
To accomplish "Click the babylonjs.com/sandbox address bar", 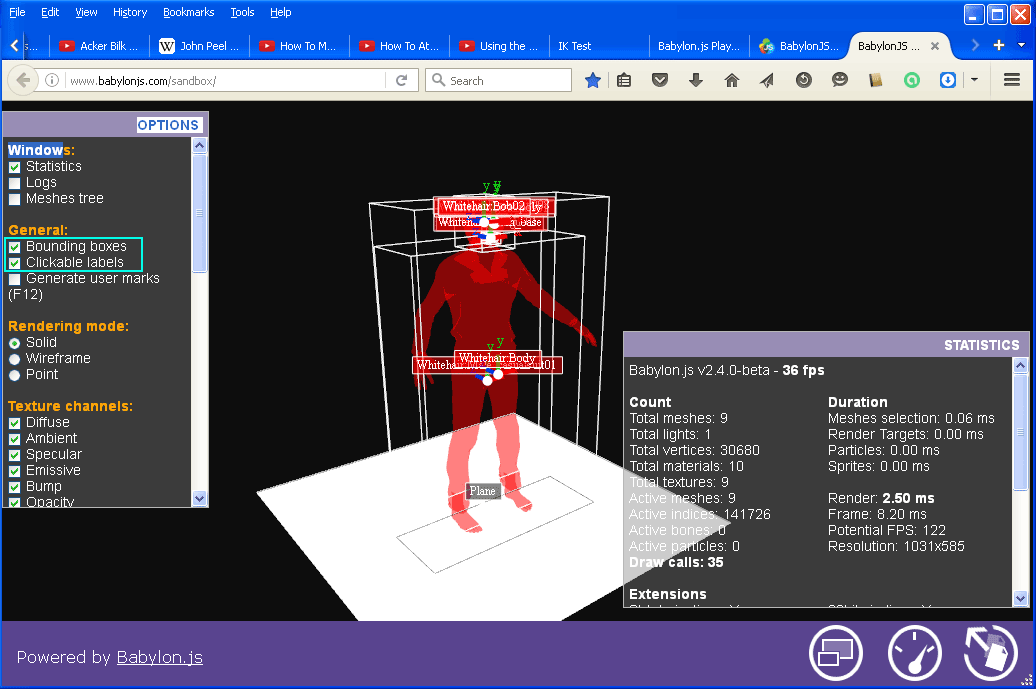I will 225,81.
